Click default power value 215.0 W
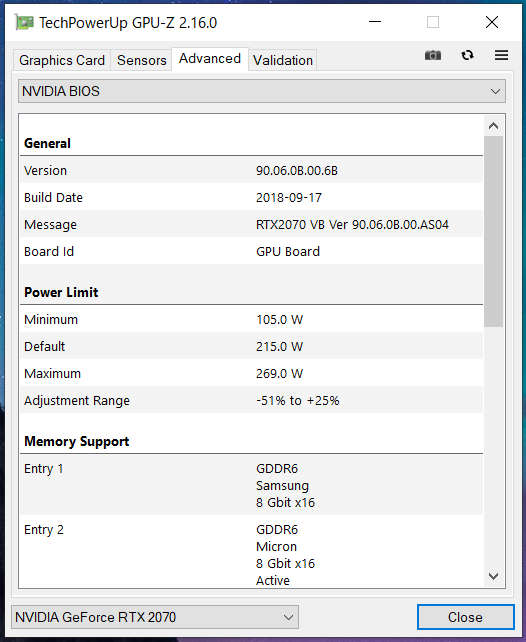This screenshot has width=526, height=642. [280, 346]
